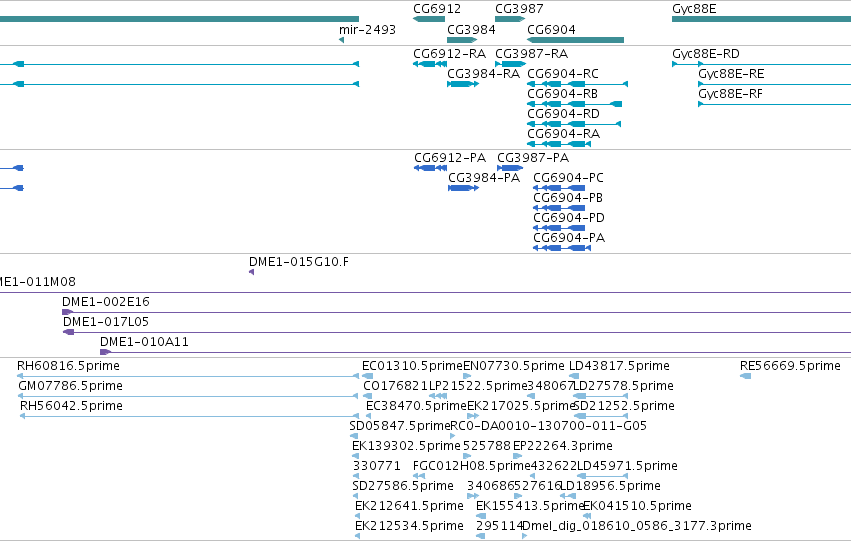Click transcript CG6904-RA label
Screen dimensions: 851x541
pos(563,133)
